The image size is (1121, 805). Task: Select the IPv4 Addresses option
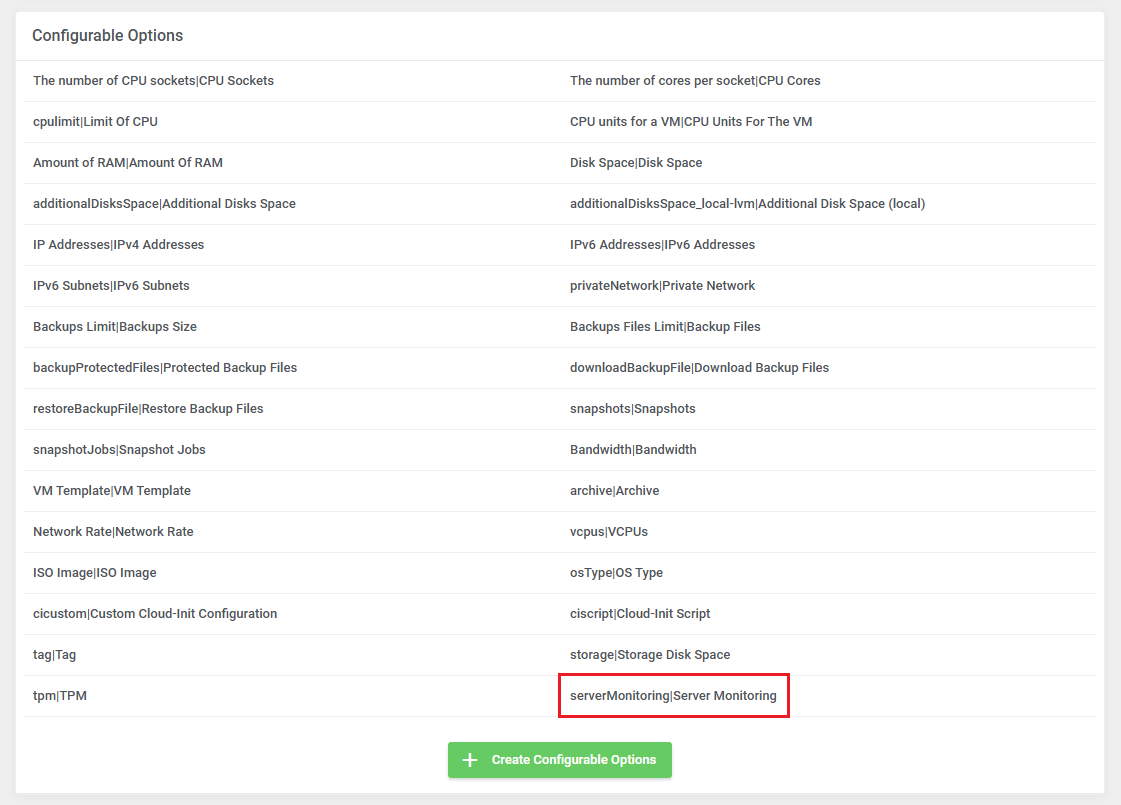point(118,245)
